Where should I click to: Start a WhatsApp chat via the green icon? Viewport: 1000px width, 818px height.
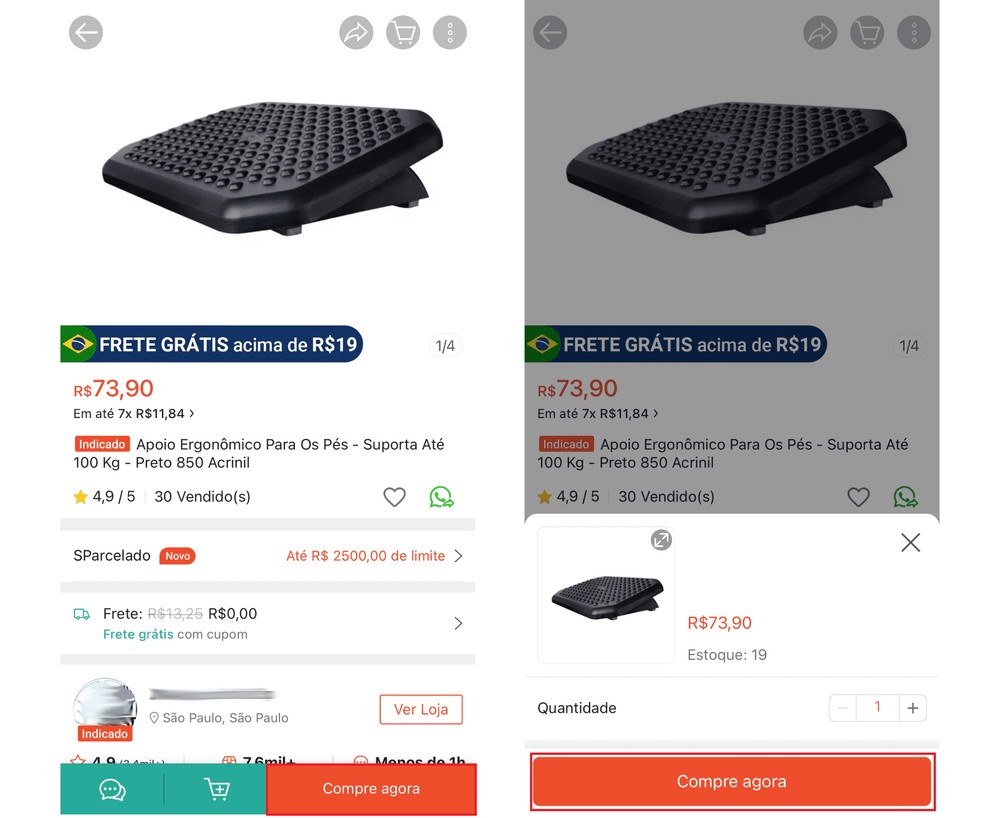(441, 496)
